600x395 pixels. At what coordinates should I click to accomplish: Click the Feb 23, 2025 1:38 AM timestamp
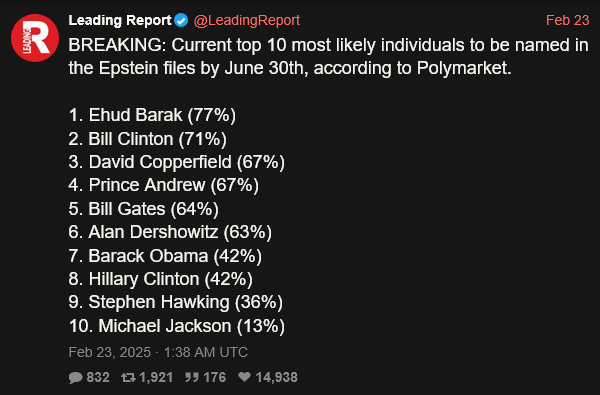point(158,352)
